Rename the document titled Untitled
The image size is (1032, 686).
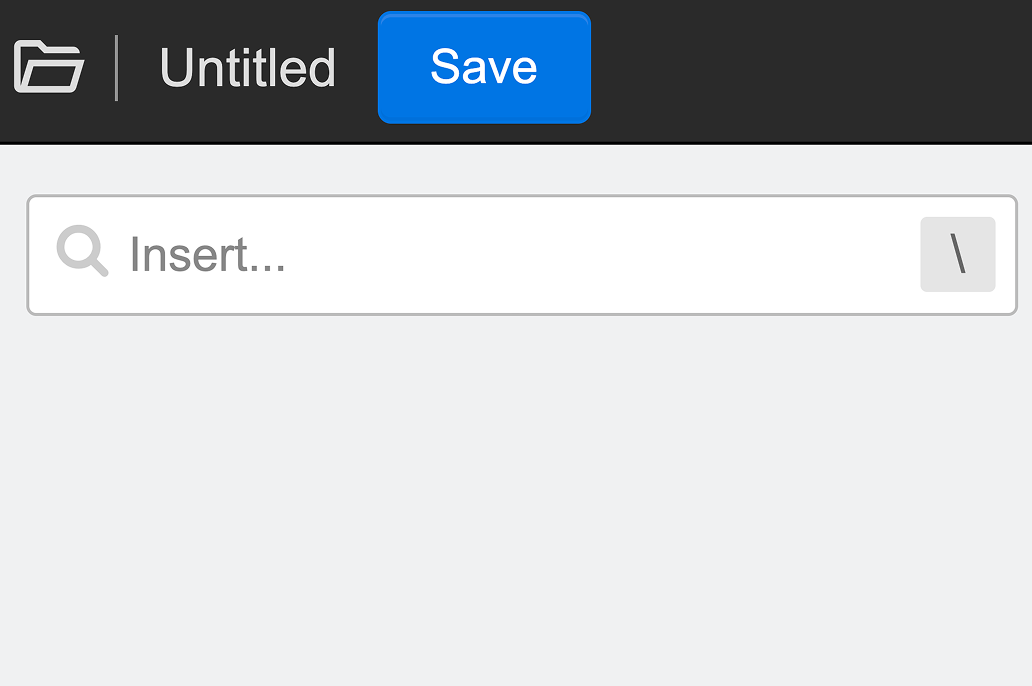coord(247,67)
